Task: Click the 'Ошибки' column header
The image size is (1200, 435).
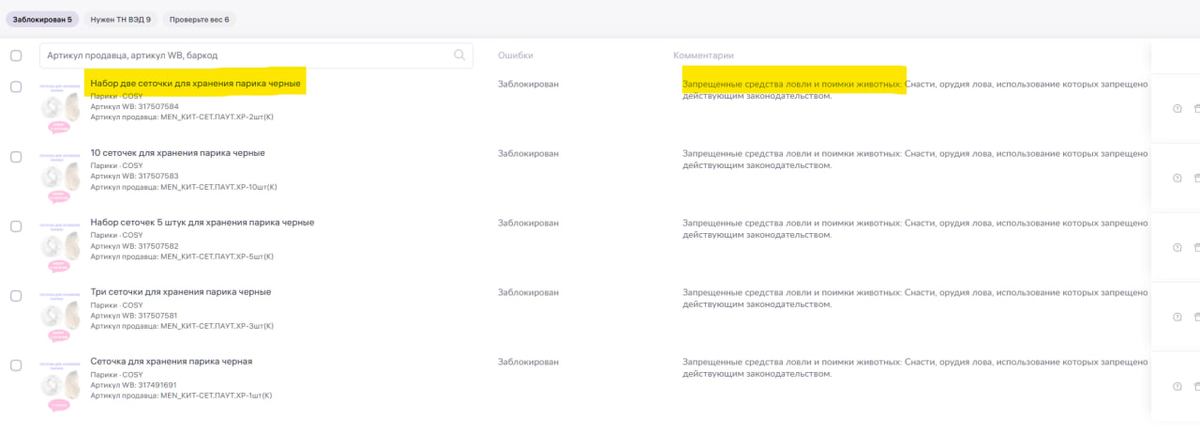Action: (x=515, y=55)
